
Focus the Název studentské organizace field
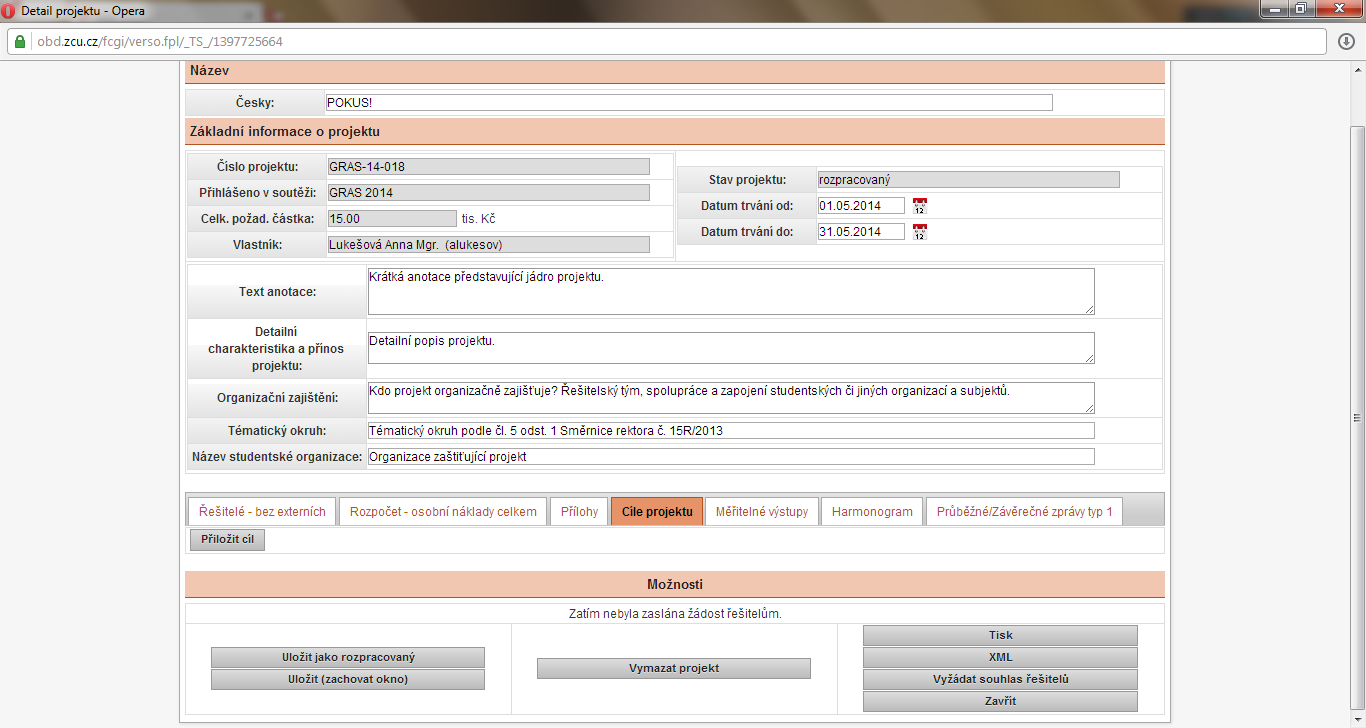[731, 457]
